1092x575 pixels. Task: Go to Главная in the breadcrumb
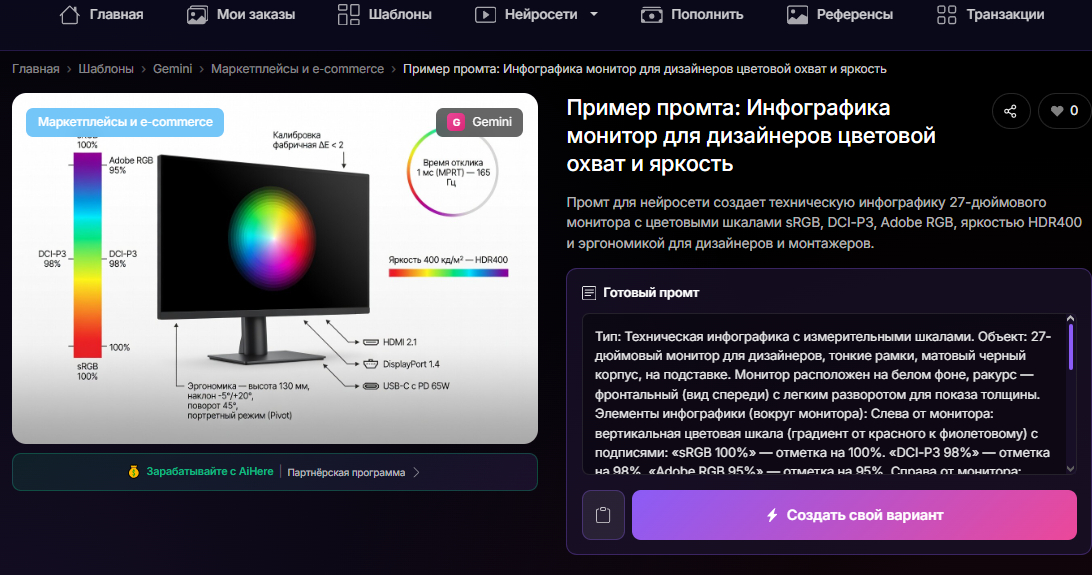pos(36,69)
